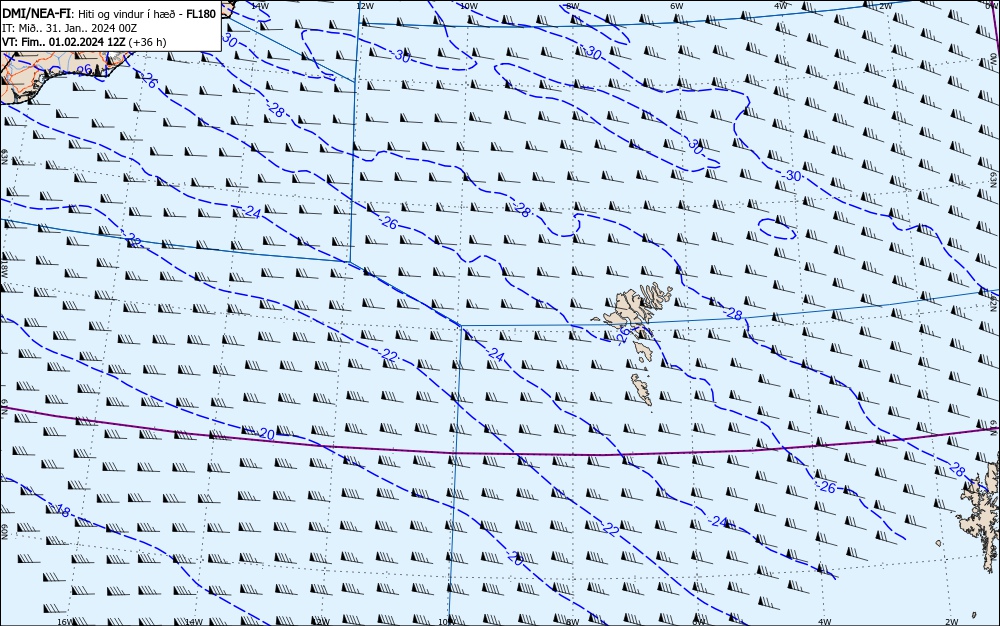Click the 8W longitude label along bottom edge
The width and height of the screenshot is (1000, 626).
[573, 622]
